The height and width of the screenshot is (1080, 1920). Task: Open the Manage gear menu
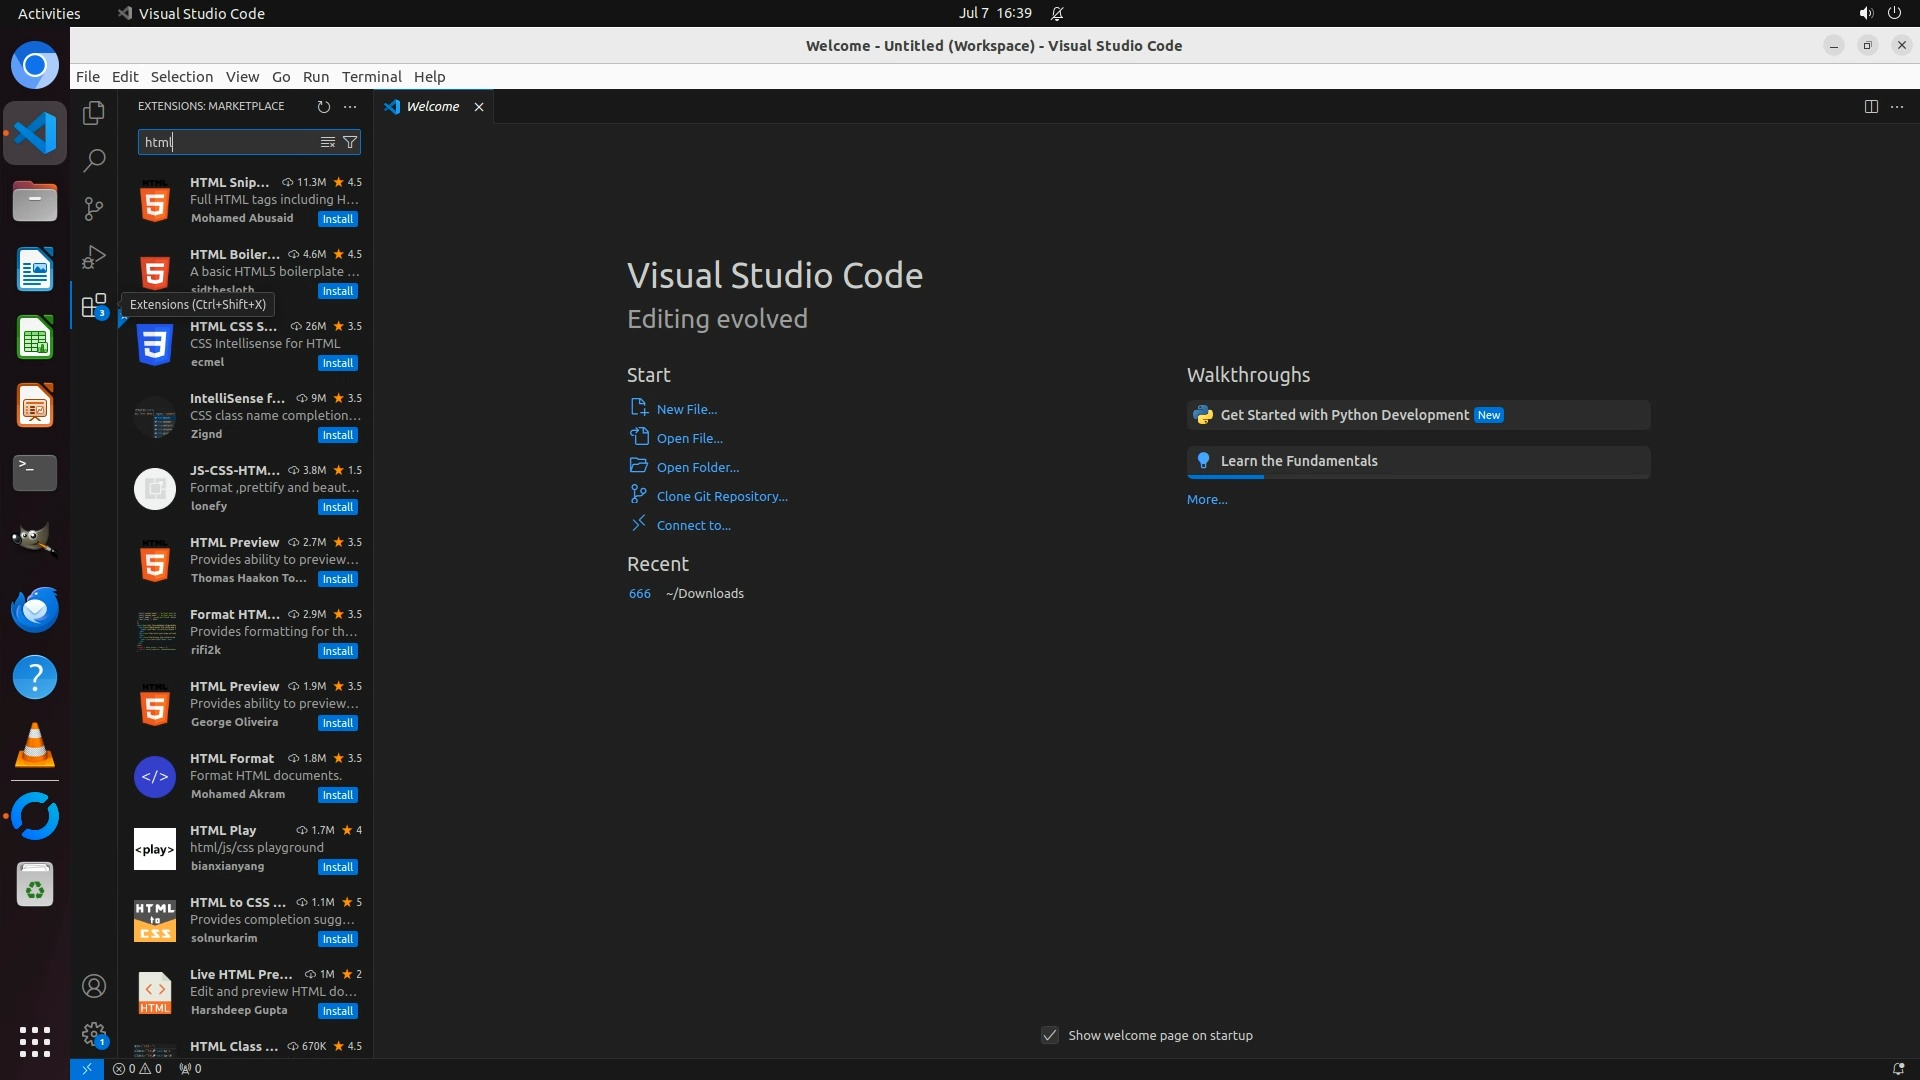tap(94, 1033)
